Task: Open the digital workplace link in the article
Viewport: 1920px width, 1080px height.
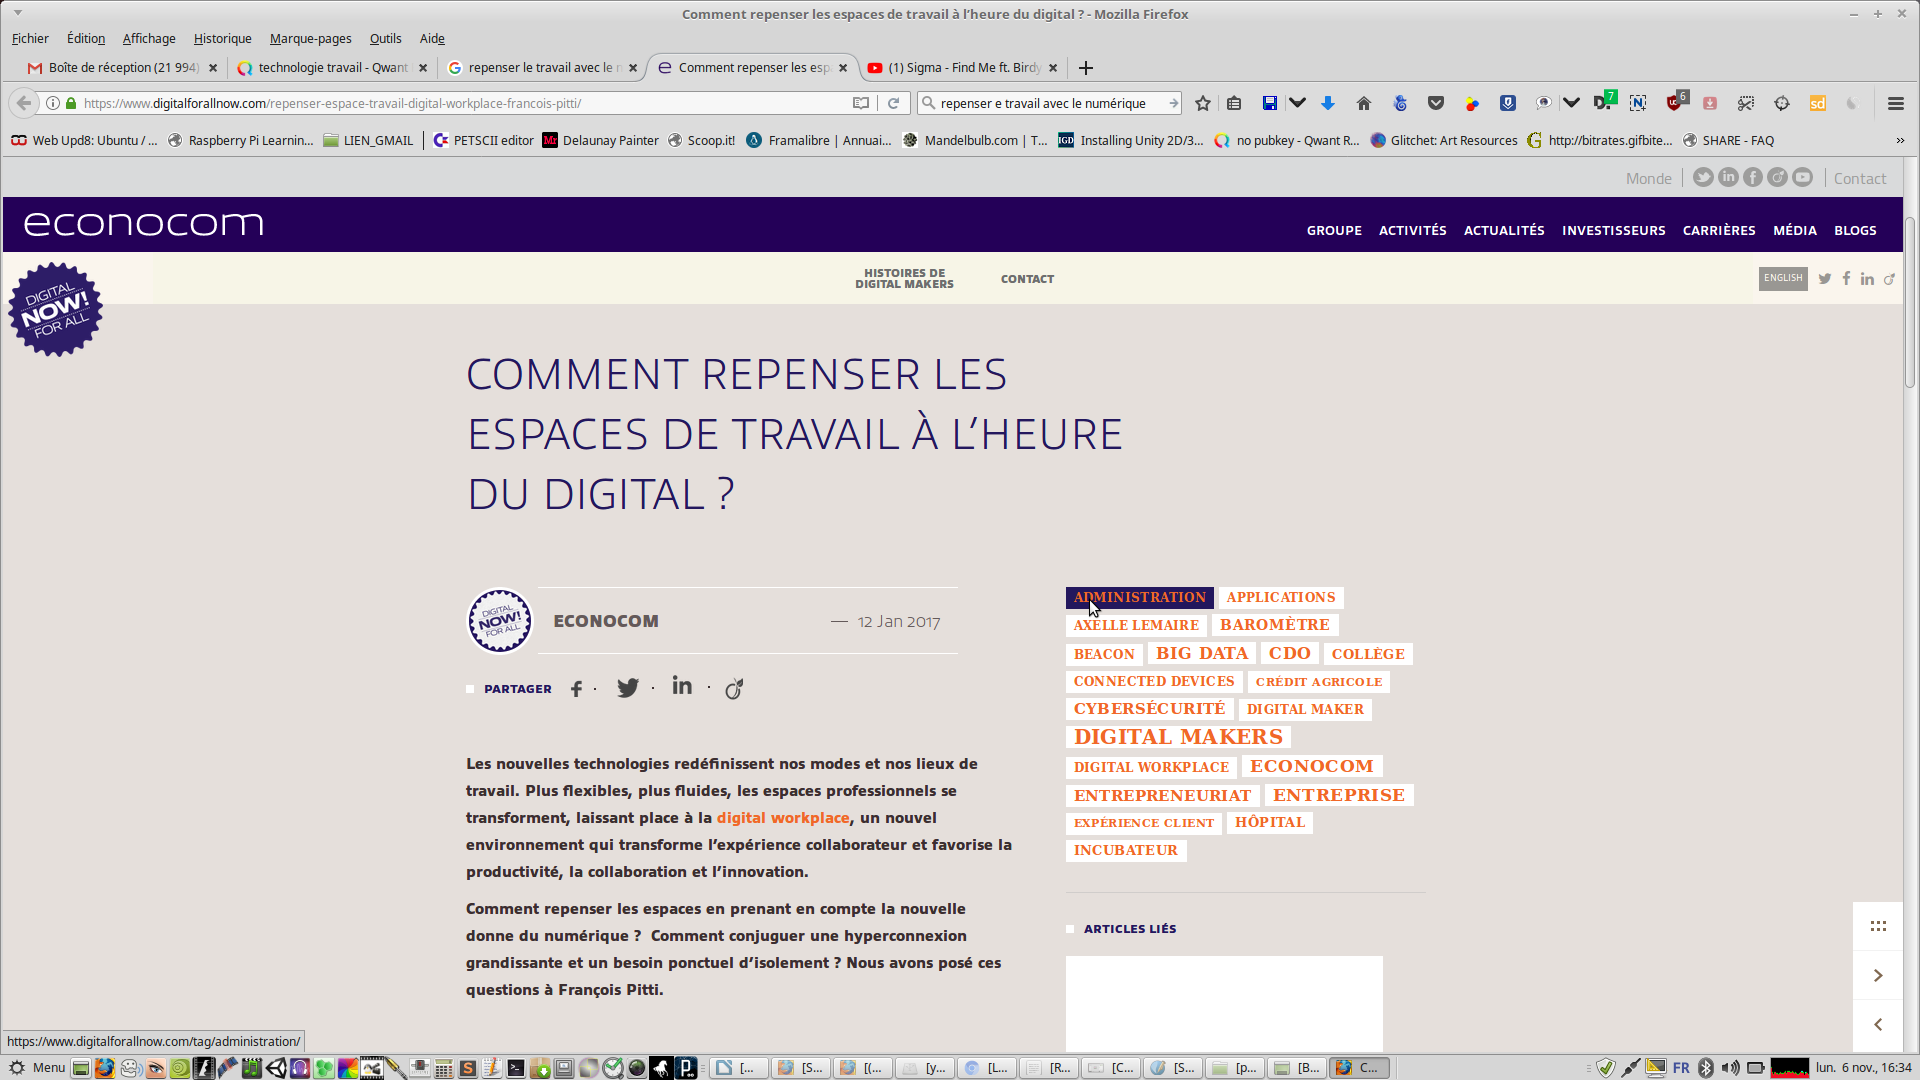Action: [782, 818]
